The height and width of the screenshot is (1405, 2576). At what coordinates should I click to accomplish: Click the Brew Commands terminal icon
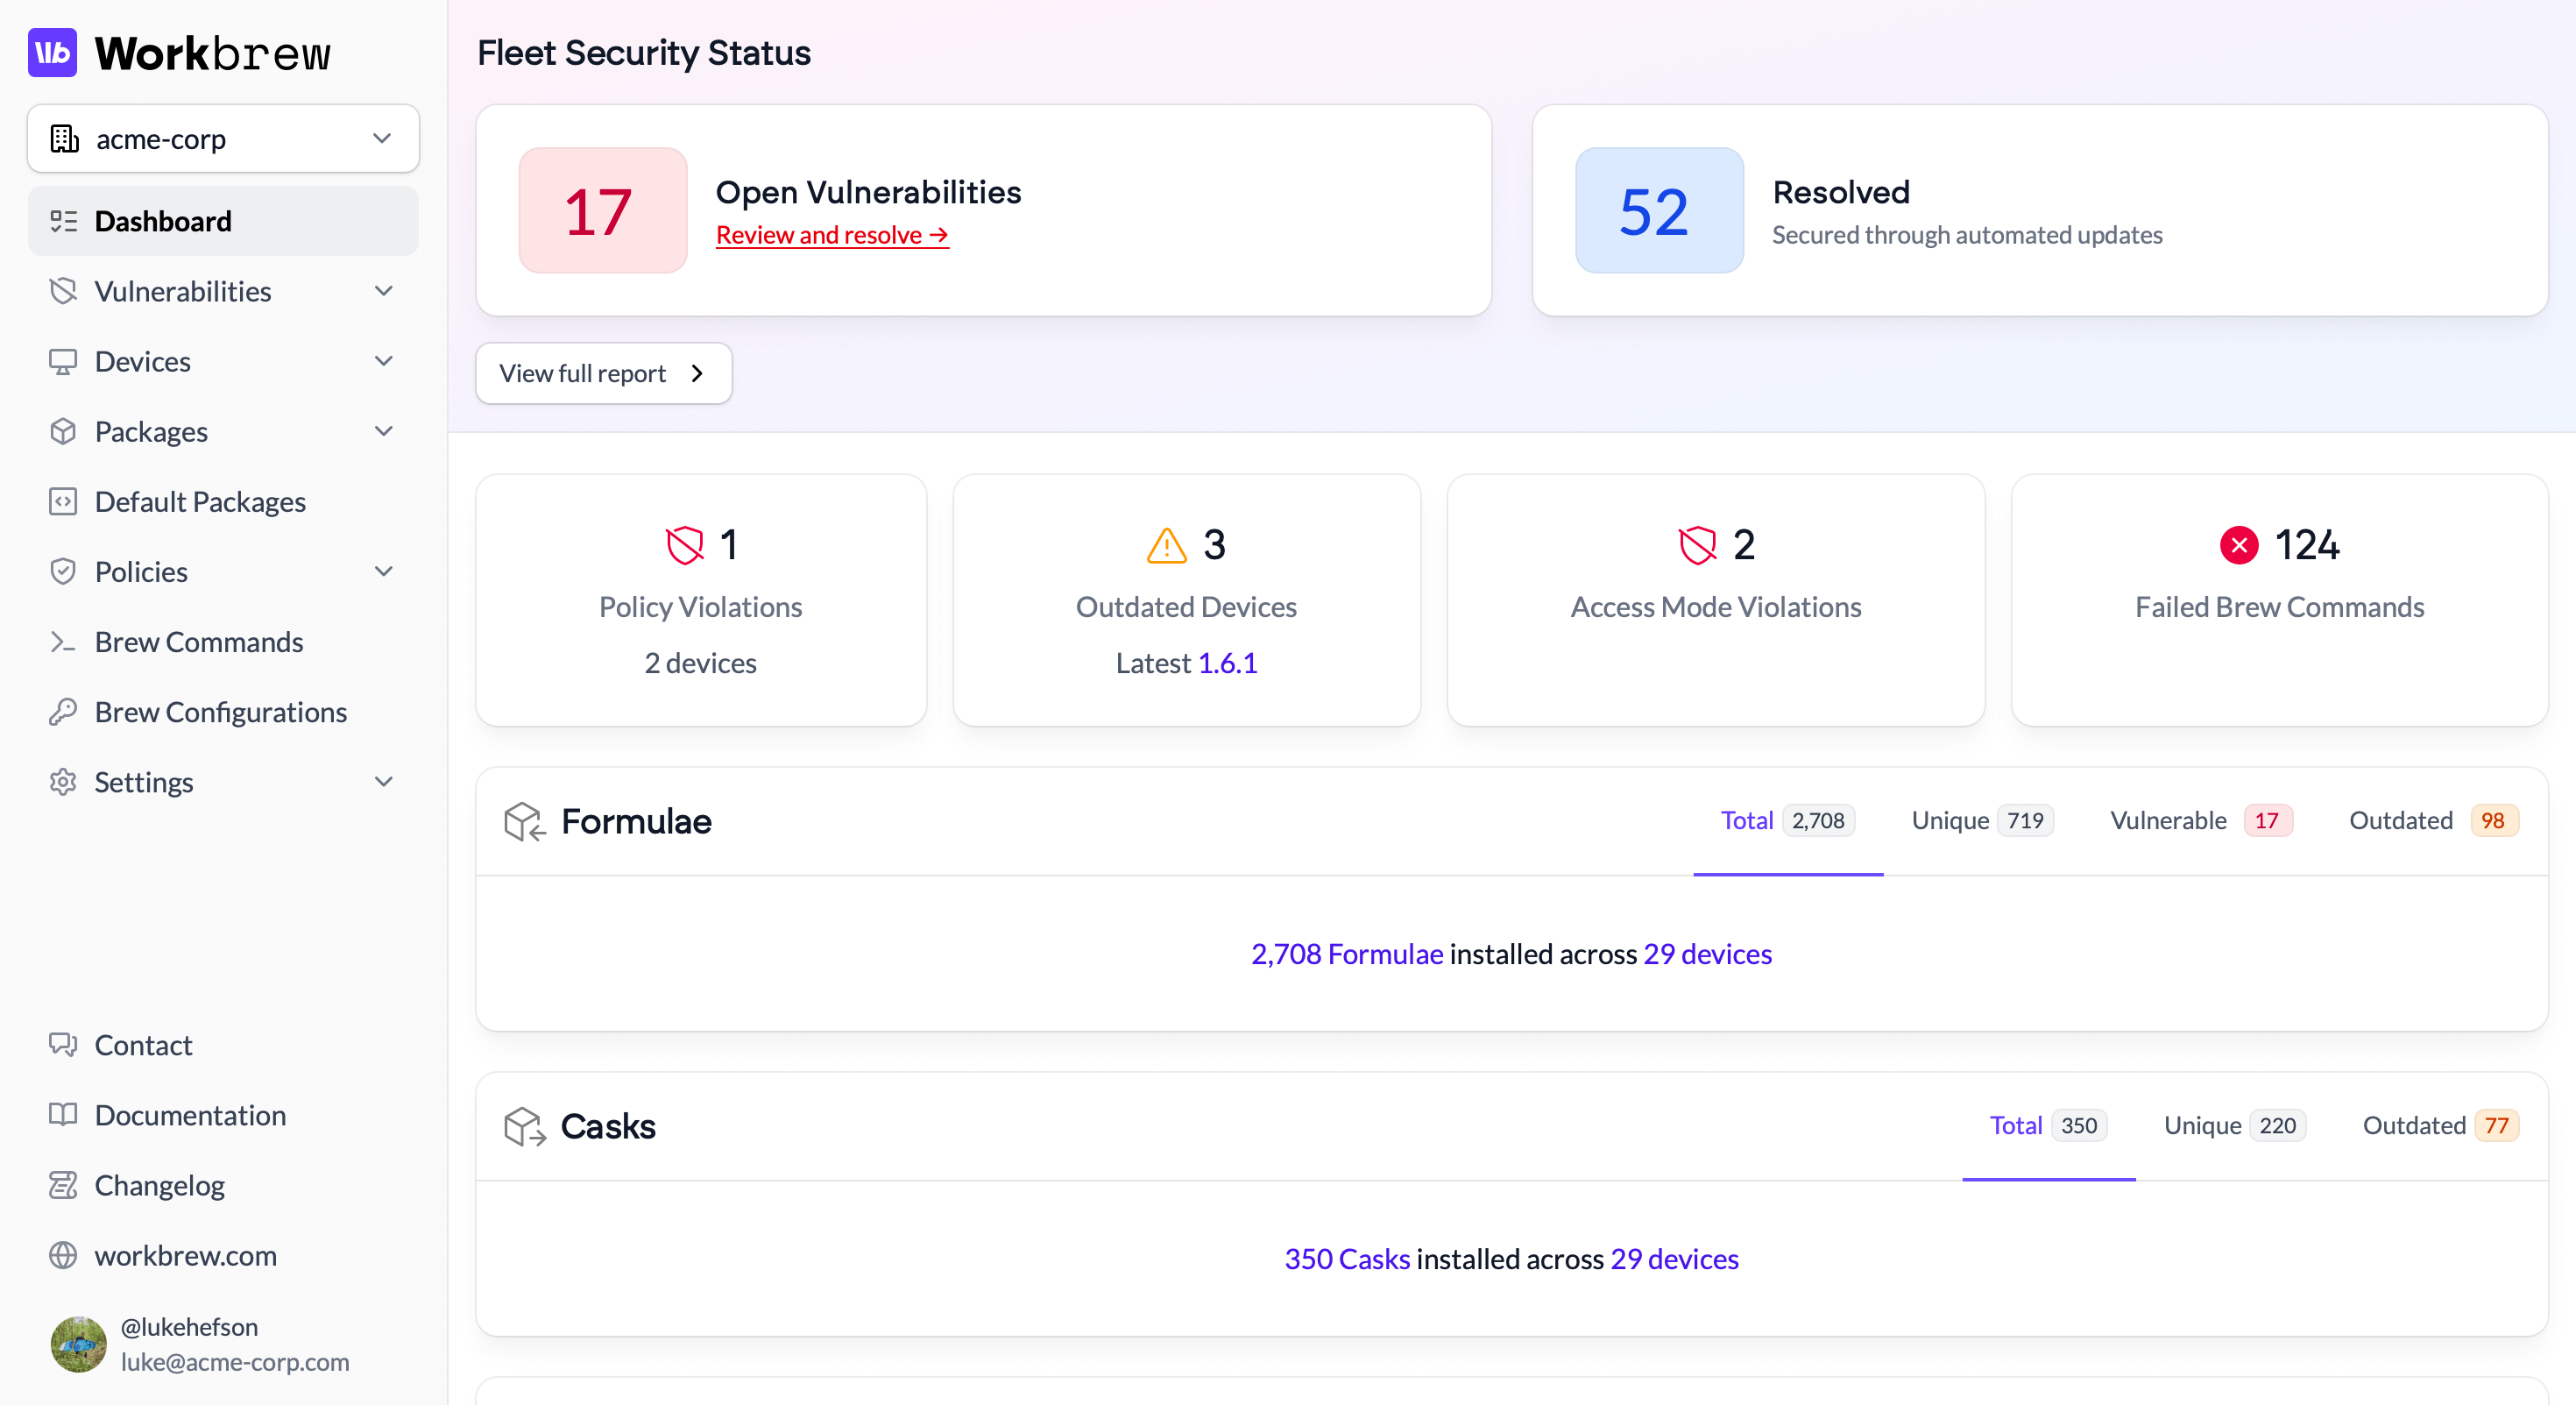point(63,642)
